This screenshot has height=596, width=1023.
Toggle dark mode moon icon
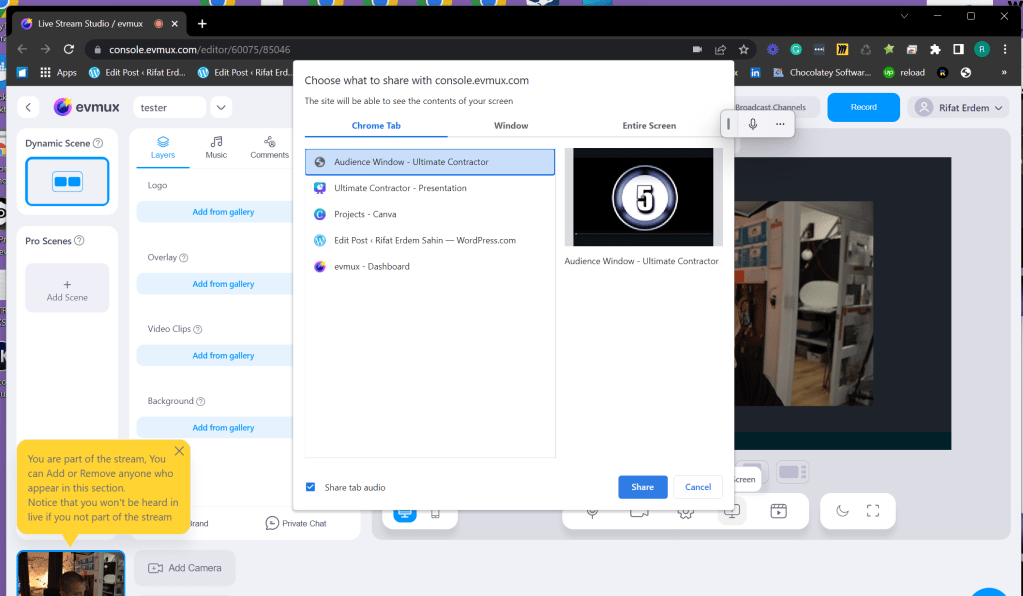tap(842, 511)
